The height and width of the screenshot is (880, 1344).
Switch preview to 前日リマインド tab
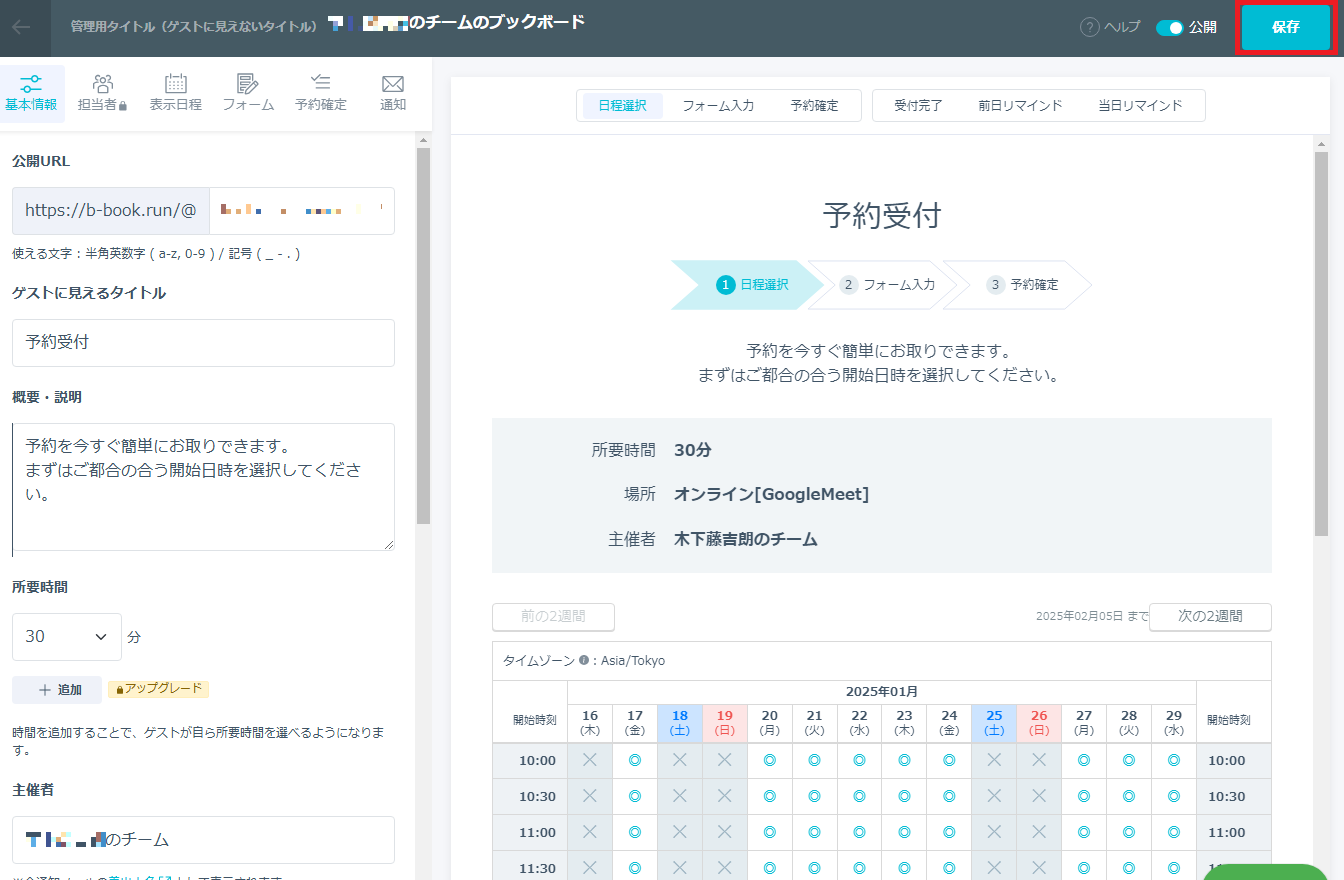click(1020, 106)
